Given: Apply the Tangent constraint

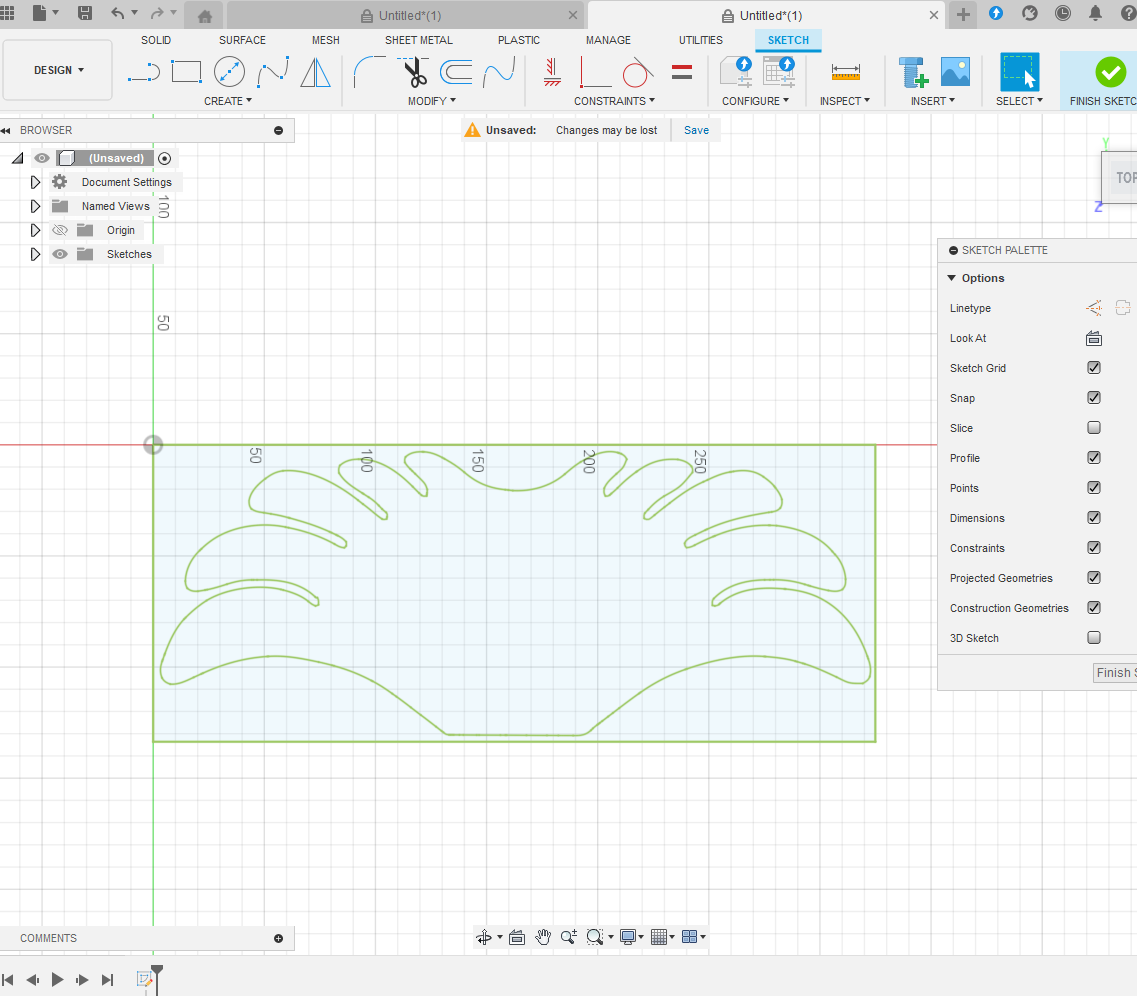Looking at the screenshot, I should (x=637, y=72).
